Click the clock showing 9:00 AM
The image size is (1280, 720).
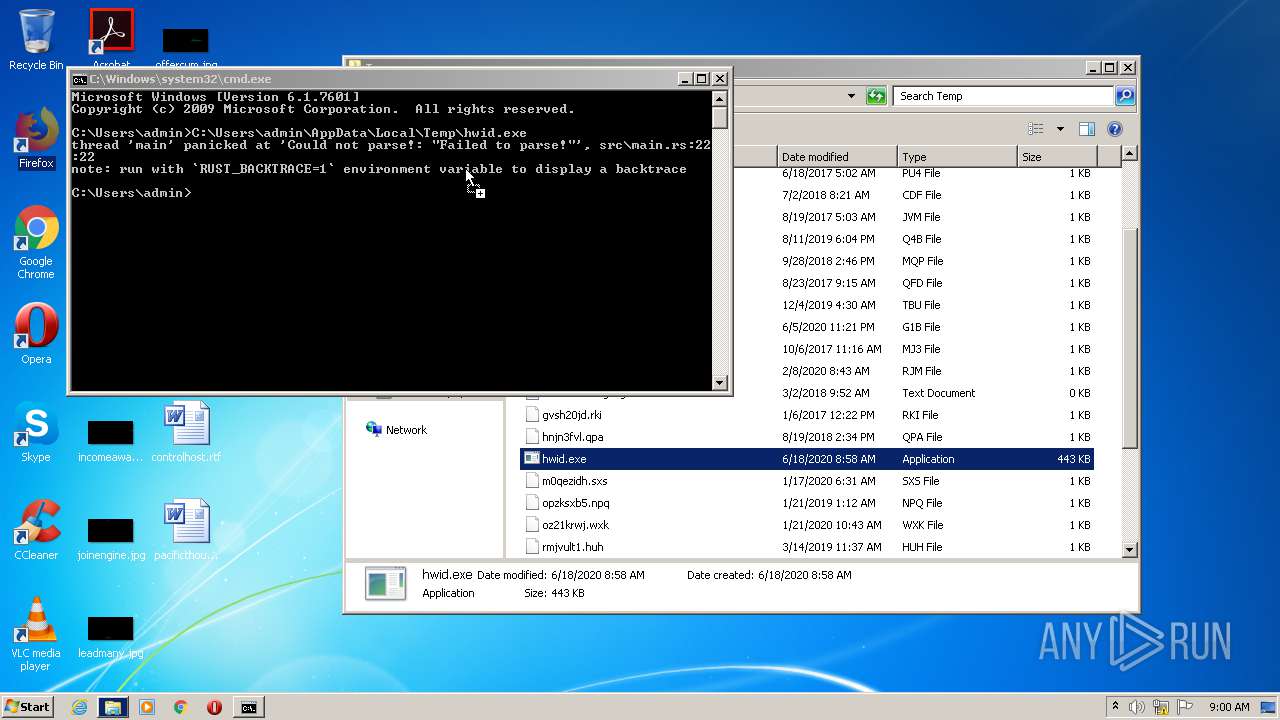click(x=1229, y=707)
